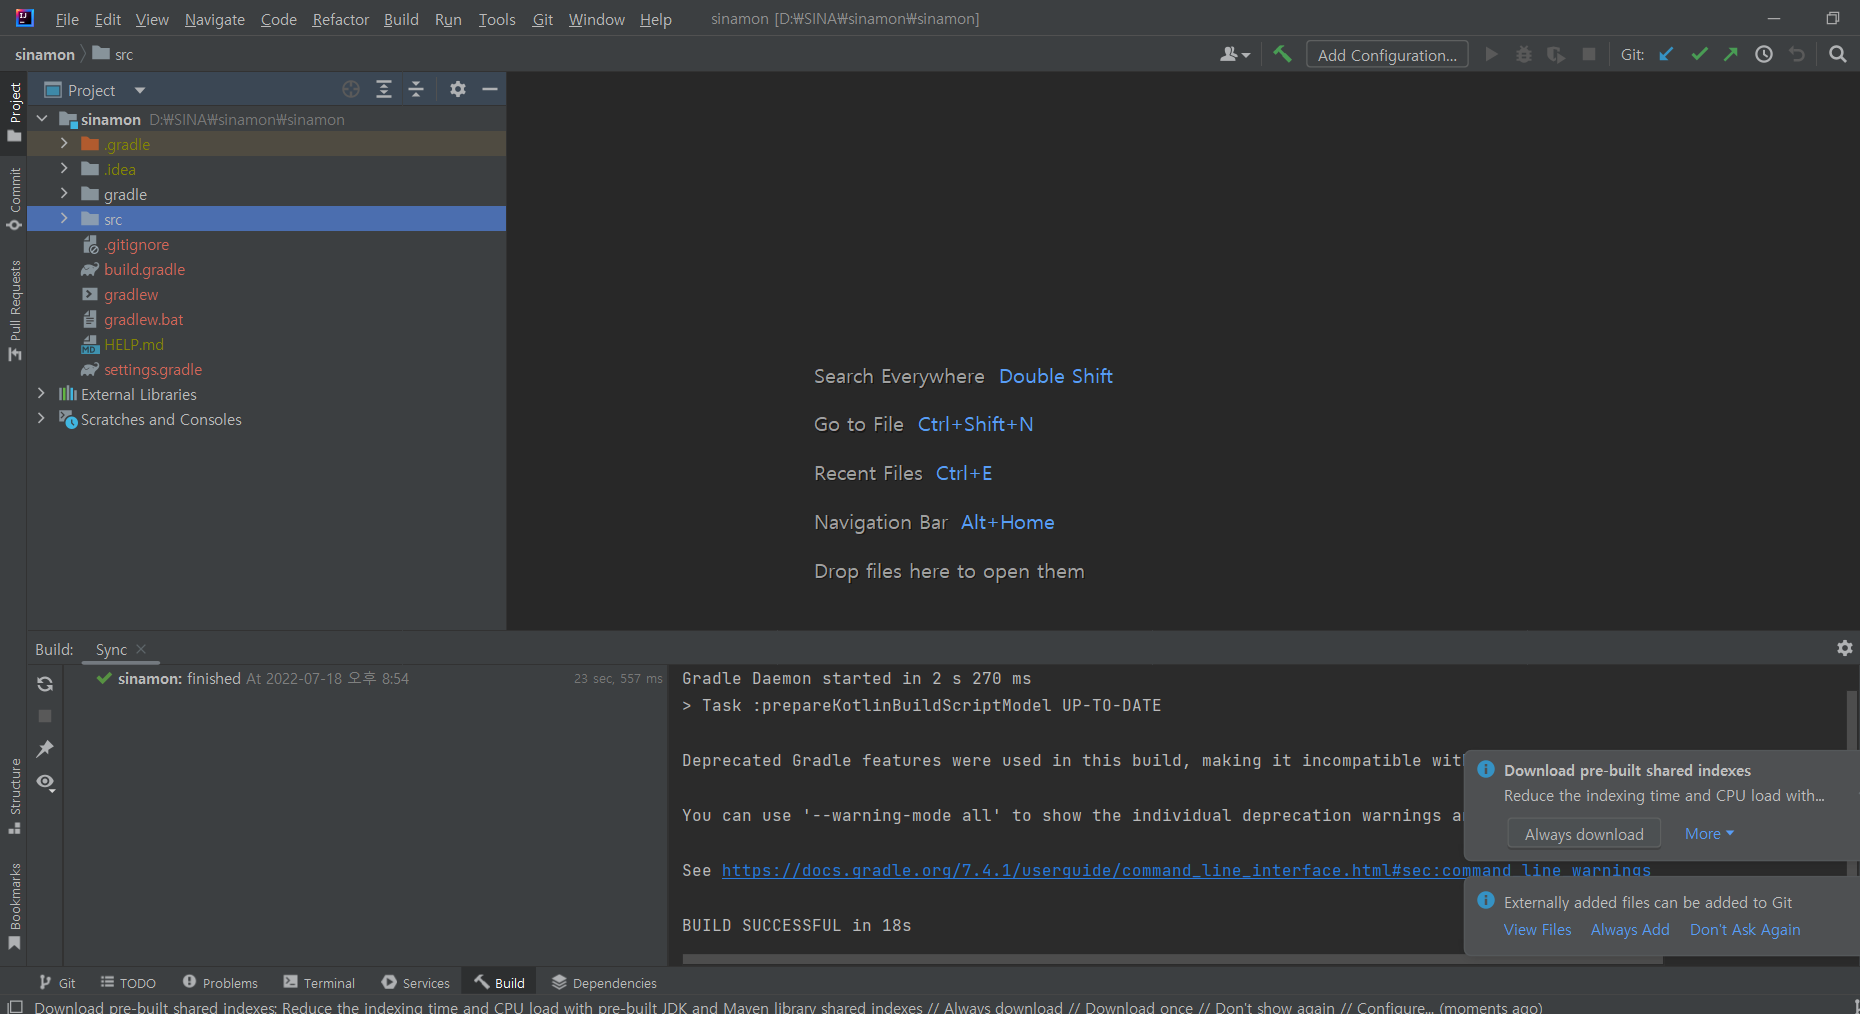This screenshot has height=1014, width=1860.
Task: Collapse the sinamon project root
Action: 42,119
